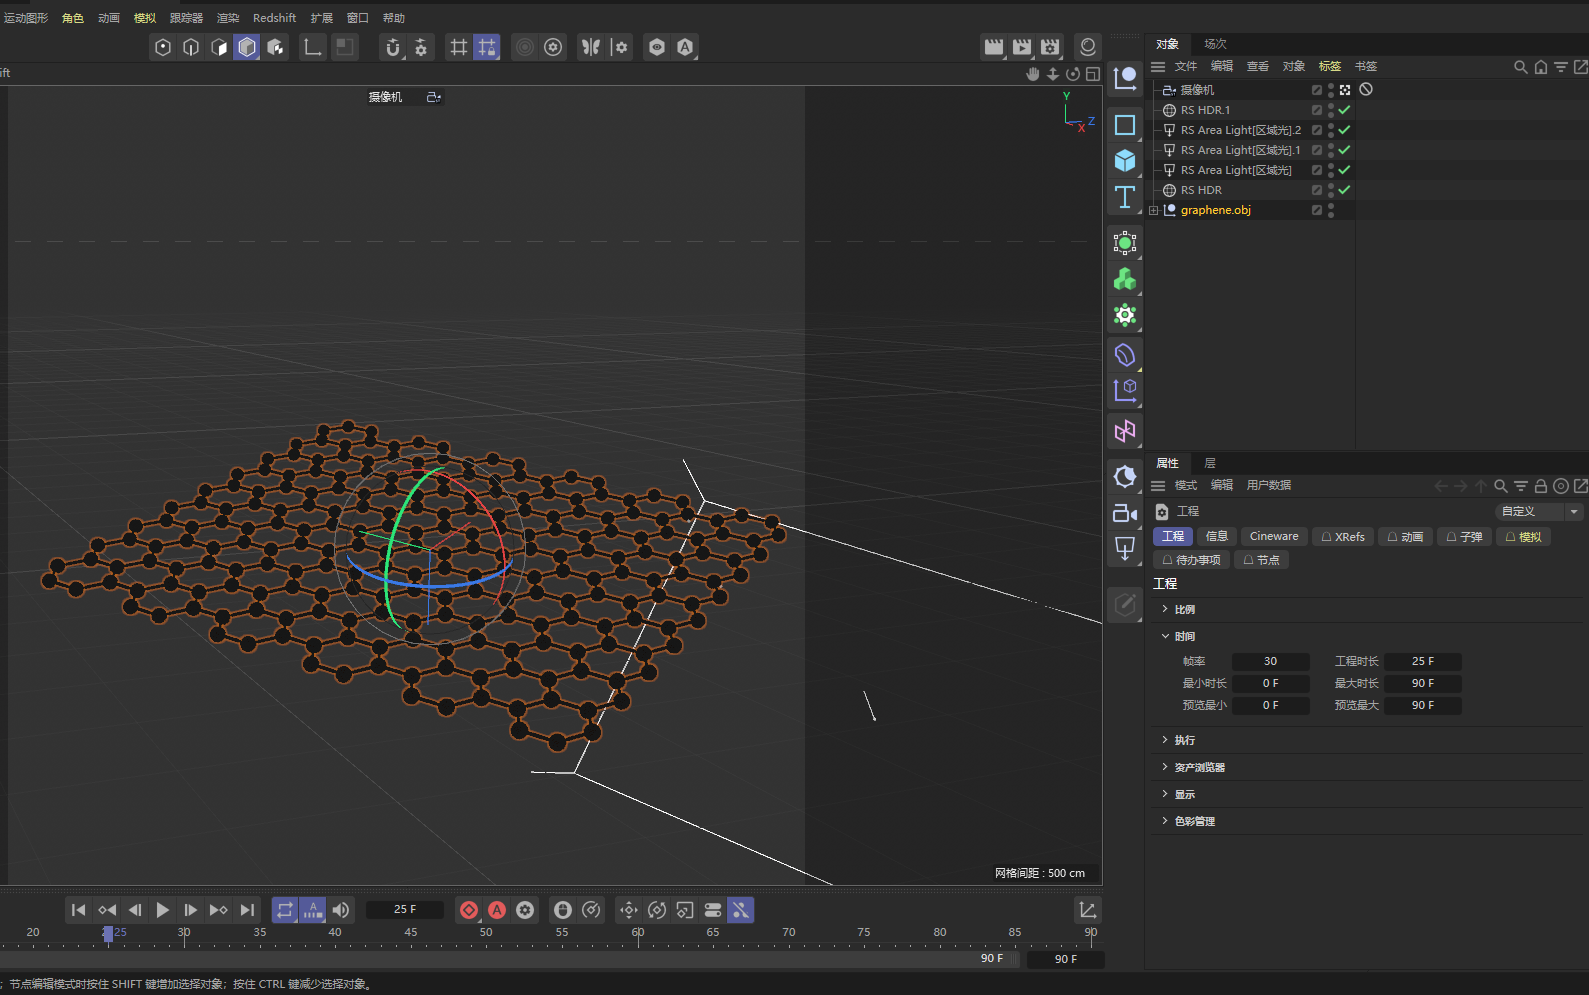This screenshot has width=1589, height=995.
Task: Select Points mode icon in top toolbar
Action: point(163,47)
